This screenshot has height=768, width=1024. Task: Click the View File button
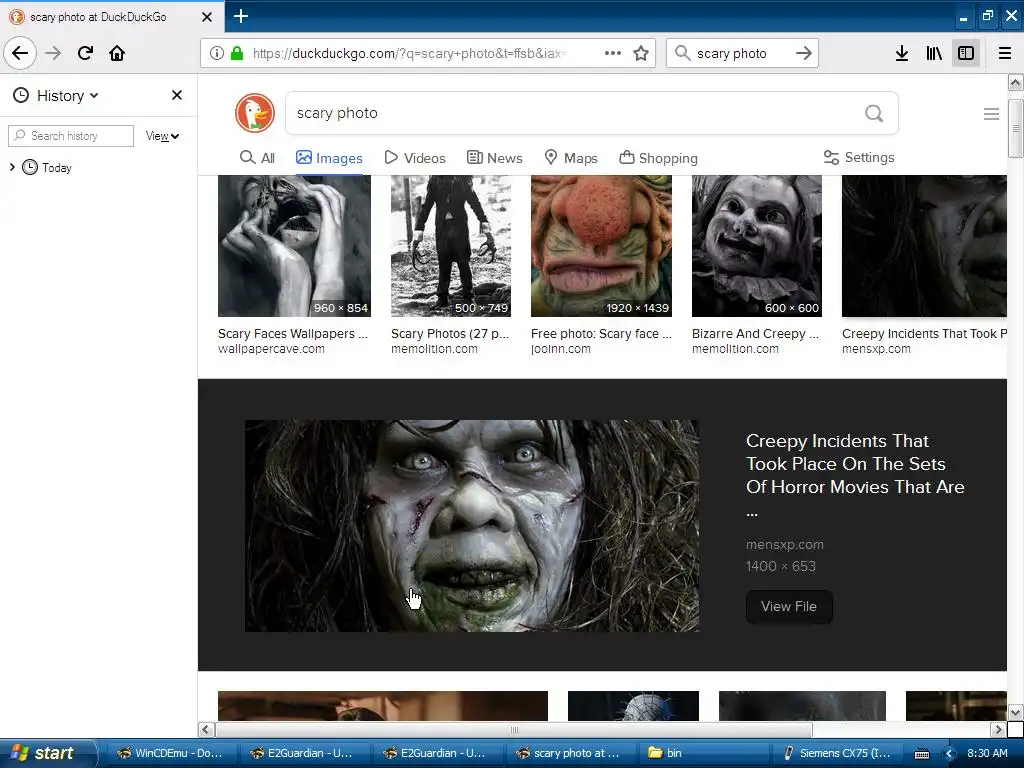pos(789,607)
